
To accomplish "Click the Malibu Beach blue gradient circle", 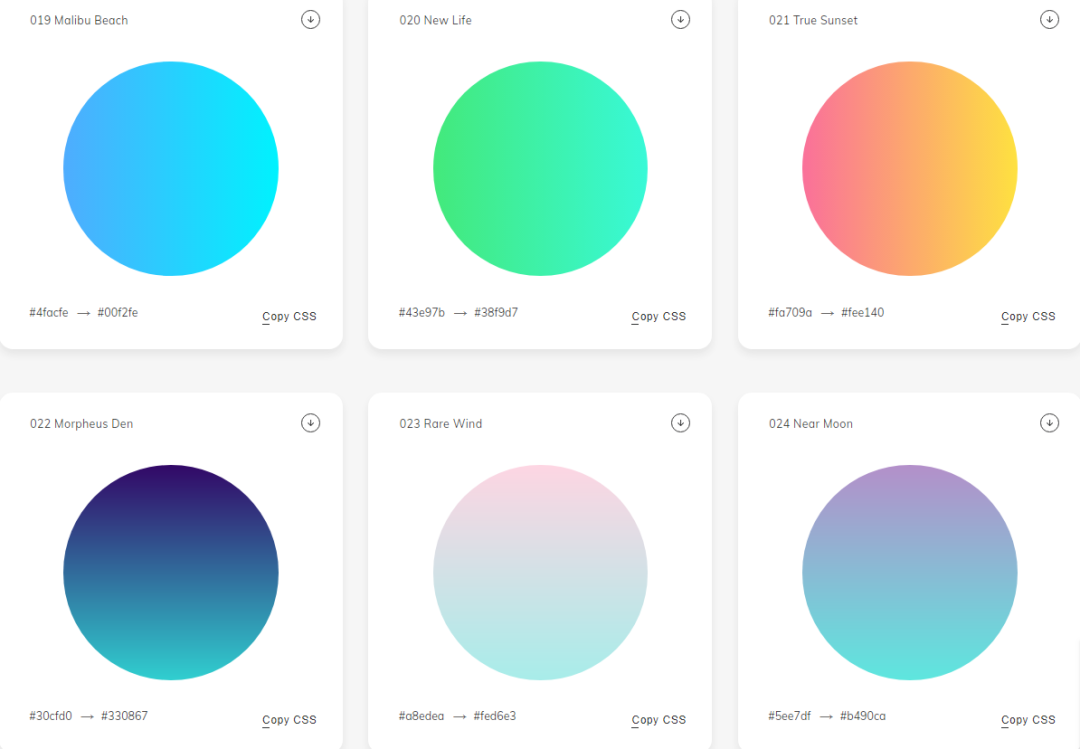I will 171,169.
